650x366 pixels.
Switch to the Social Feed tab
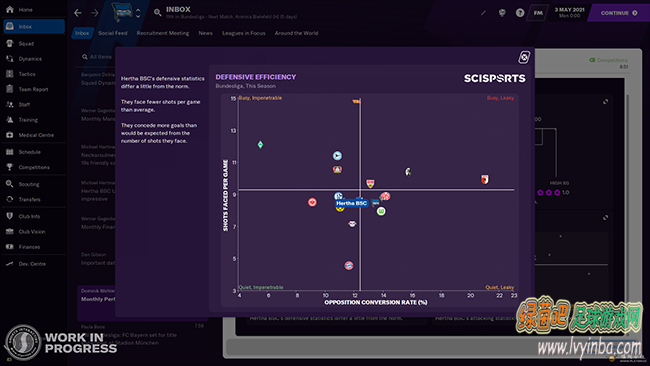point(113,33)
